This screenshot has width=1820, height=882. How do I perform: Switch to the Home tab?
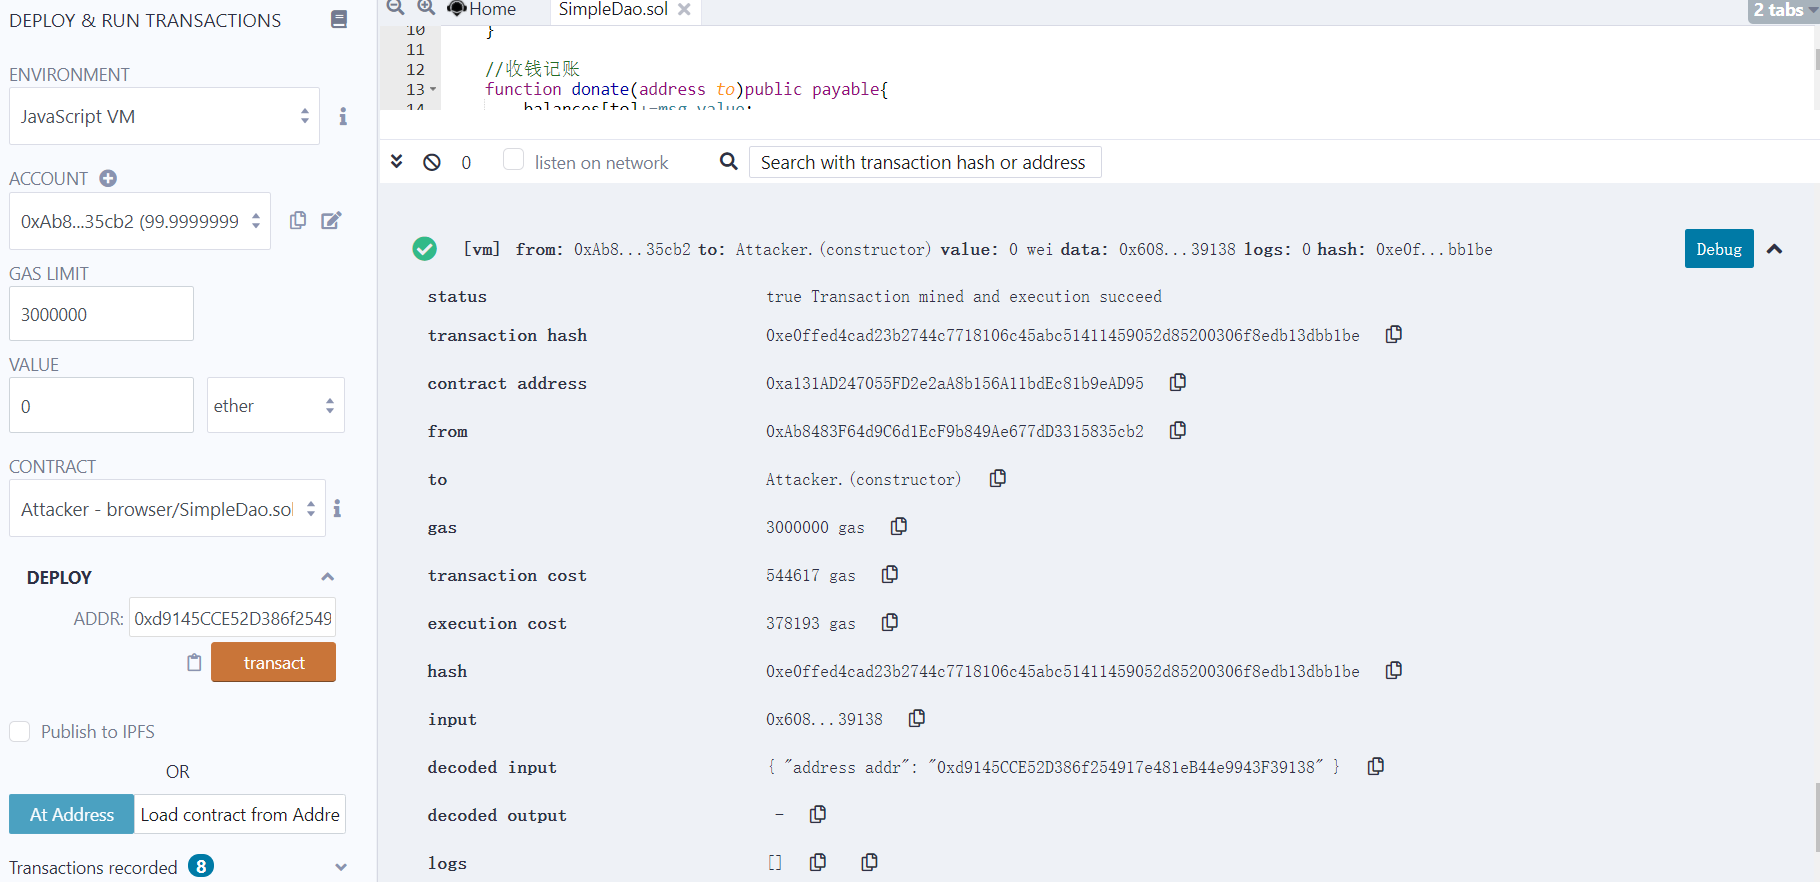(484, 9)
